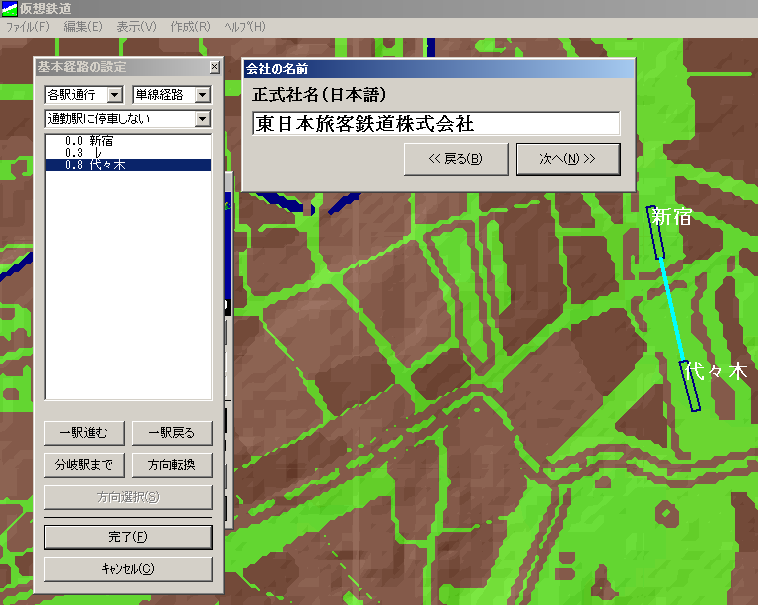The width and height of the screenshot is (758, 605).
Task: Click the cyan track between 新宿 and 代々木
Action: click(x=672, y=310)
